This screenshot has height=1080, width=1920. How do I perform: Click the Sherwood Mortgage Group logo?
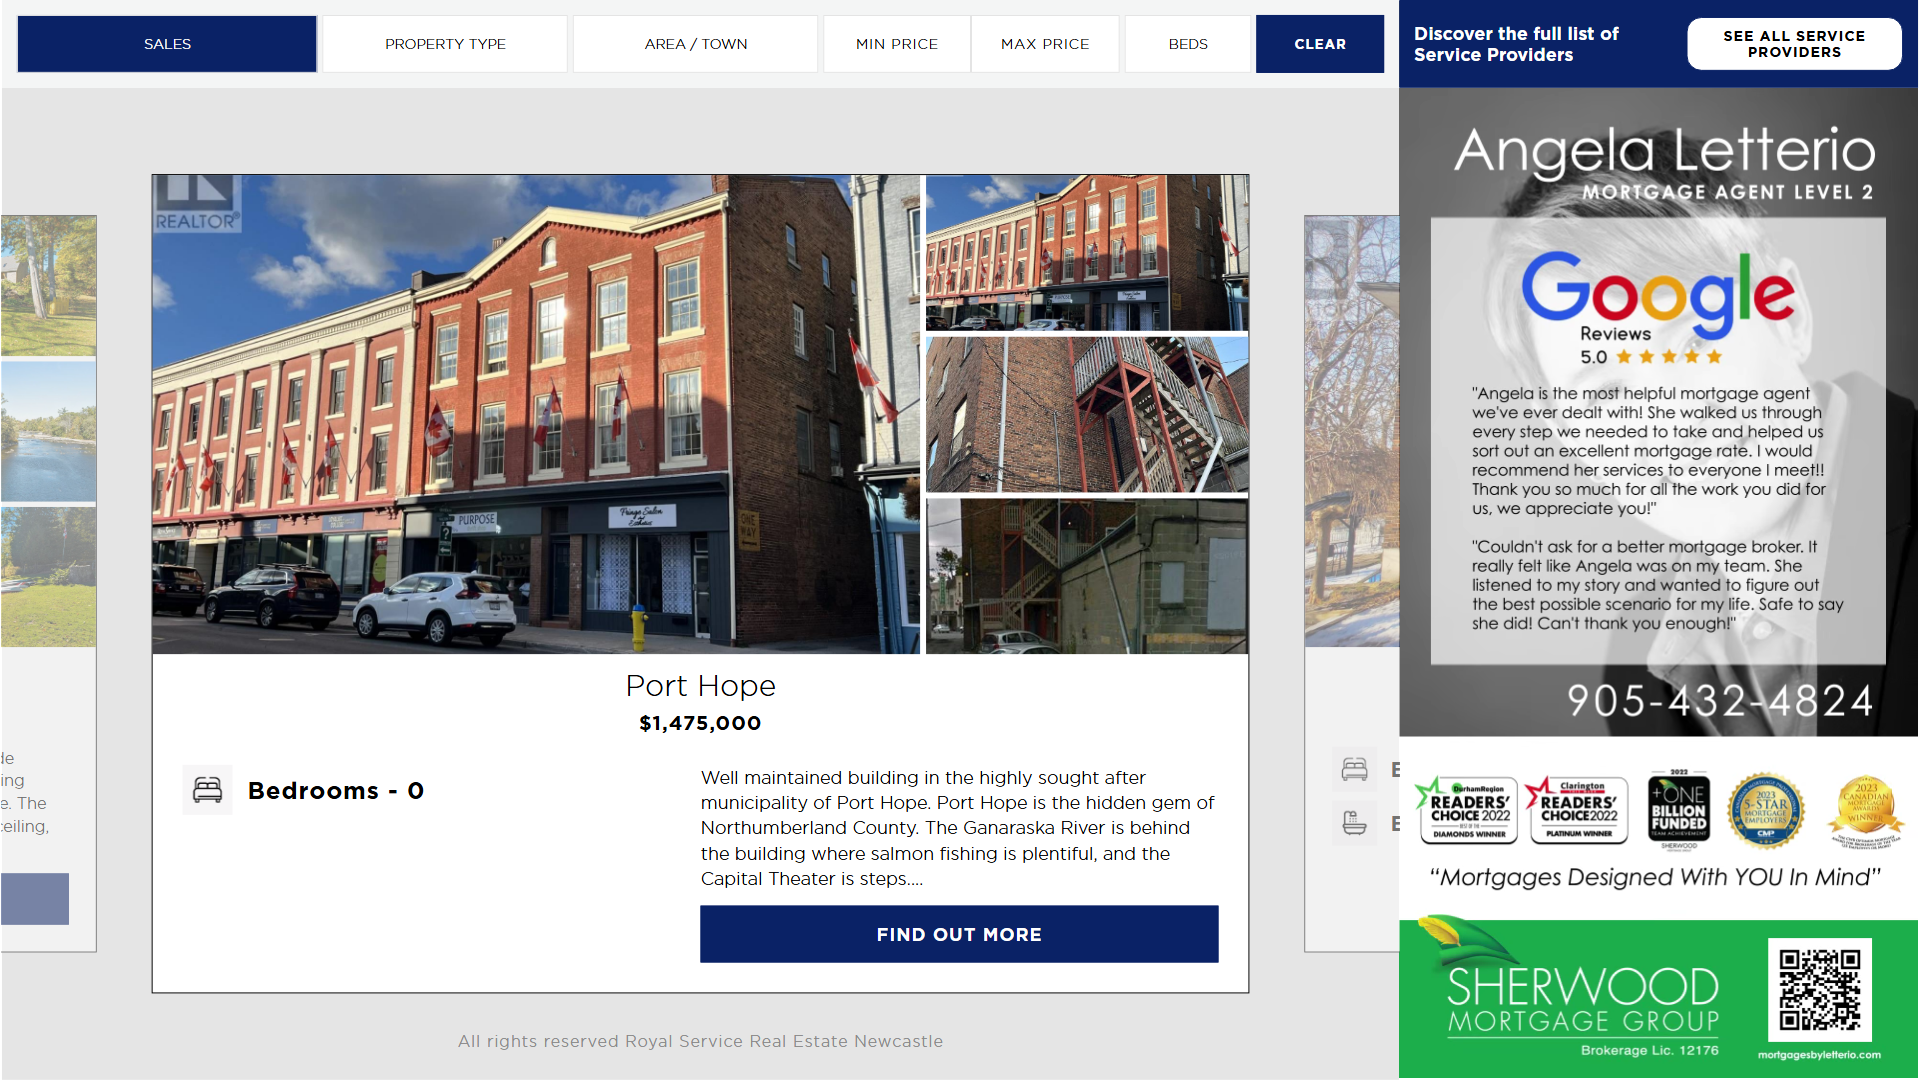pyautogui.click(x=1582, y=998)
